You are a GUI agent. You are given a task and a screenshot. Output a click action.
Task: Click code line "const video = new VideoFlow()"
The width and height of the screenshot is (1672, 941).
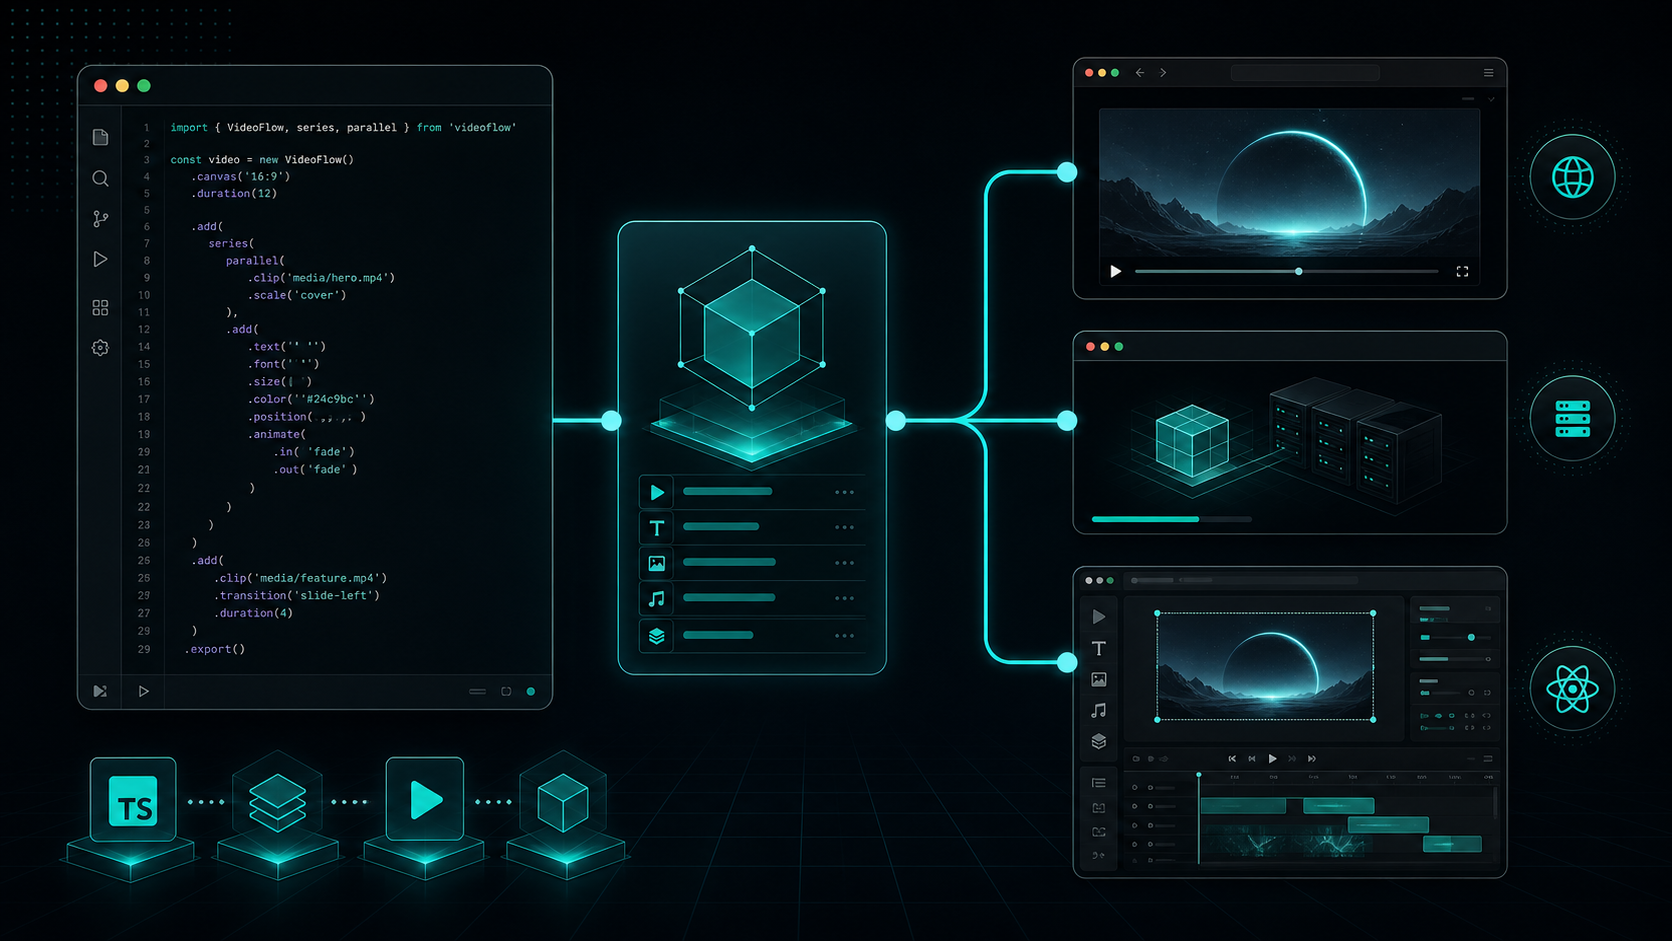tap(262, 160)
